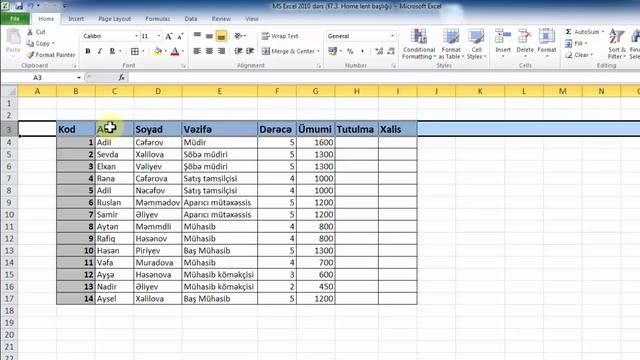Select row 10 header

(9, 215)
